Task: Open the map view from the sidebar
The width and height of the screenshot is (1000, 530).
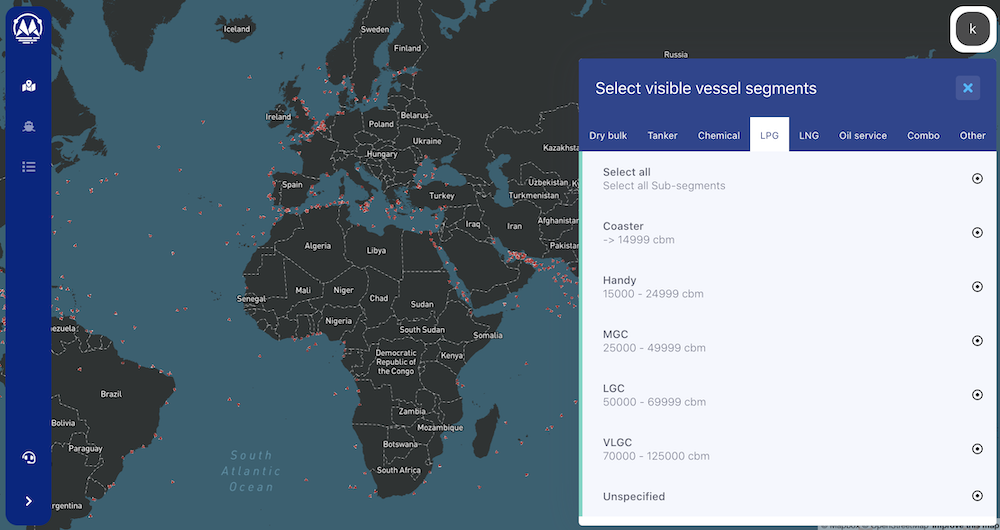Action: (29, 86)
